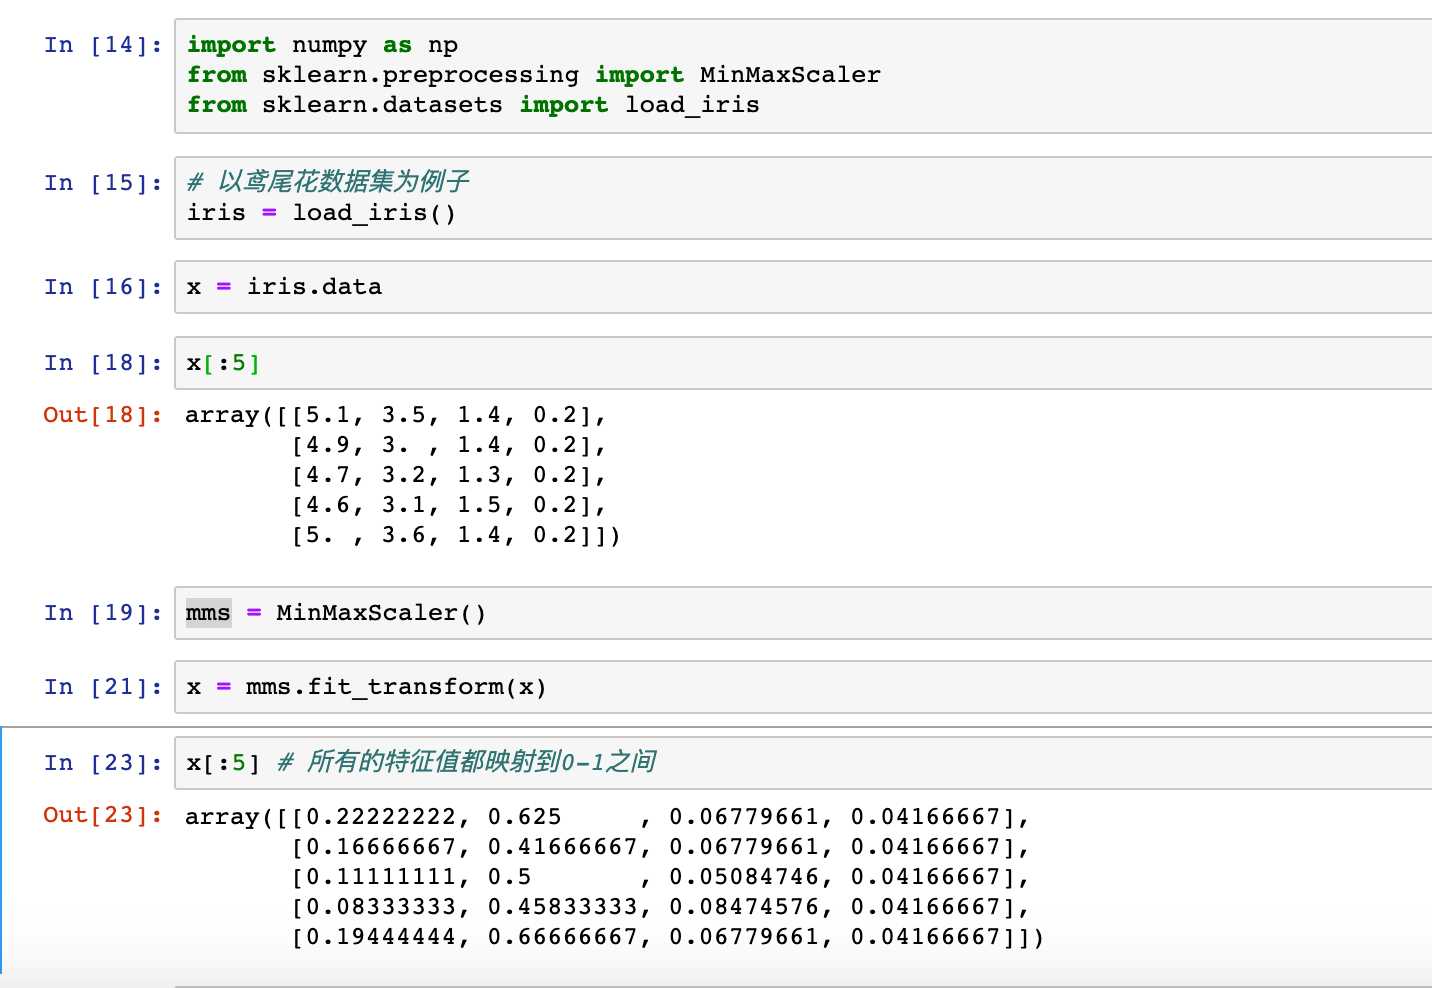The image size is (1432, 988).
Task: Click the scaled value 0.66666667
Action: pos(563,937)
